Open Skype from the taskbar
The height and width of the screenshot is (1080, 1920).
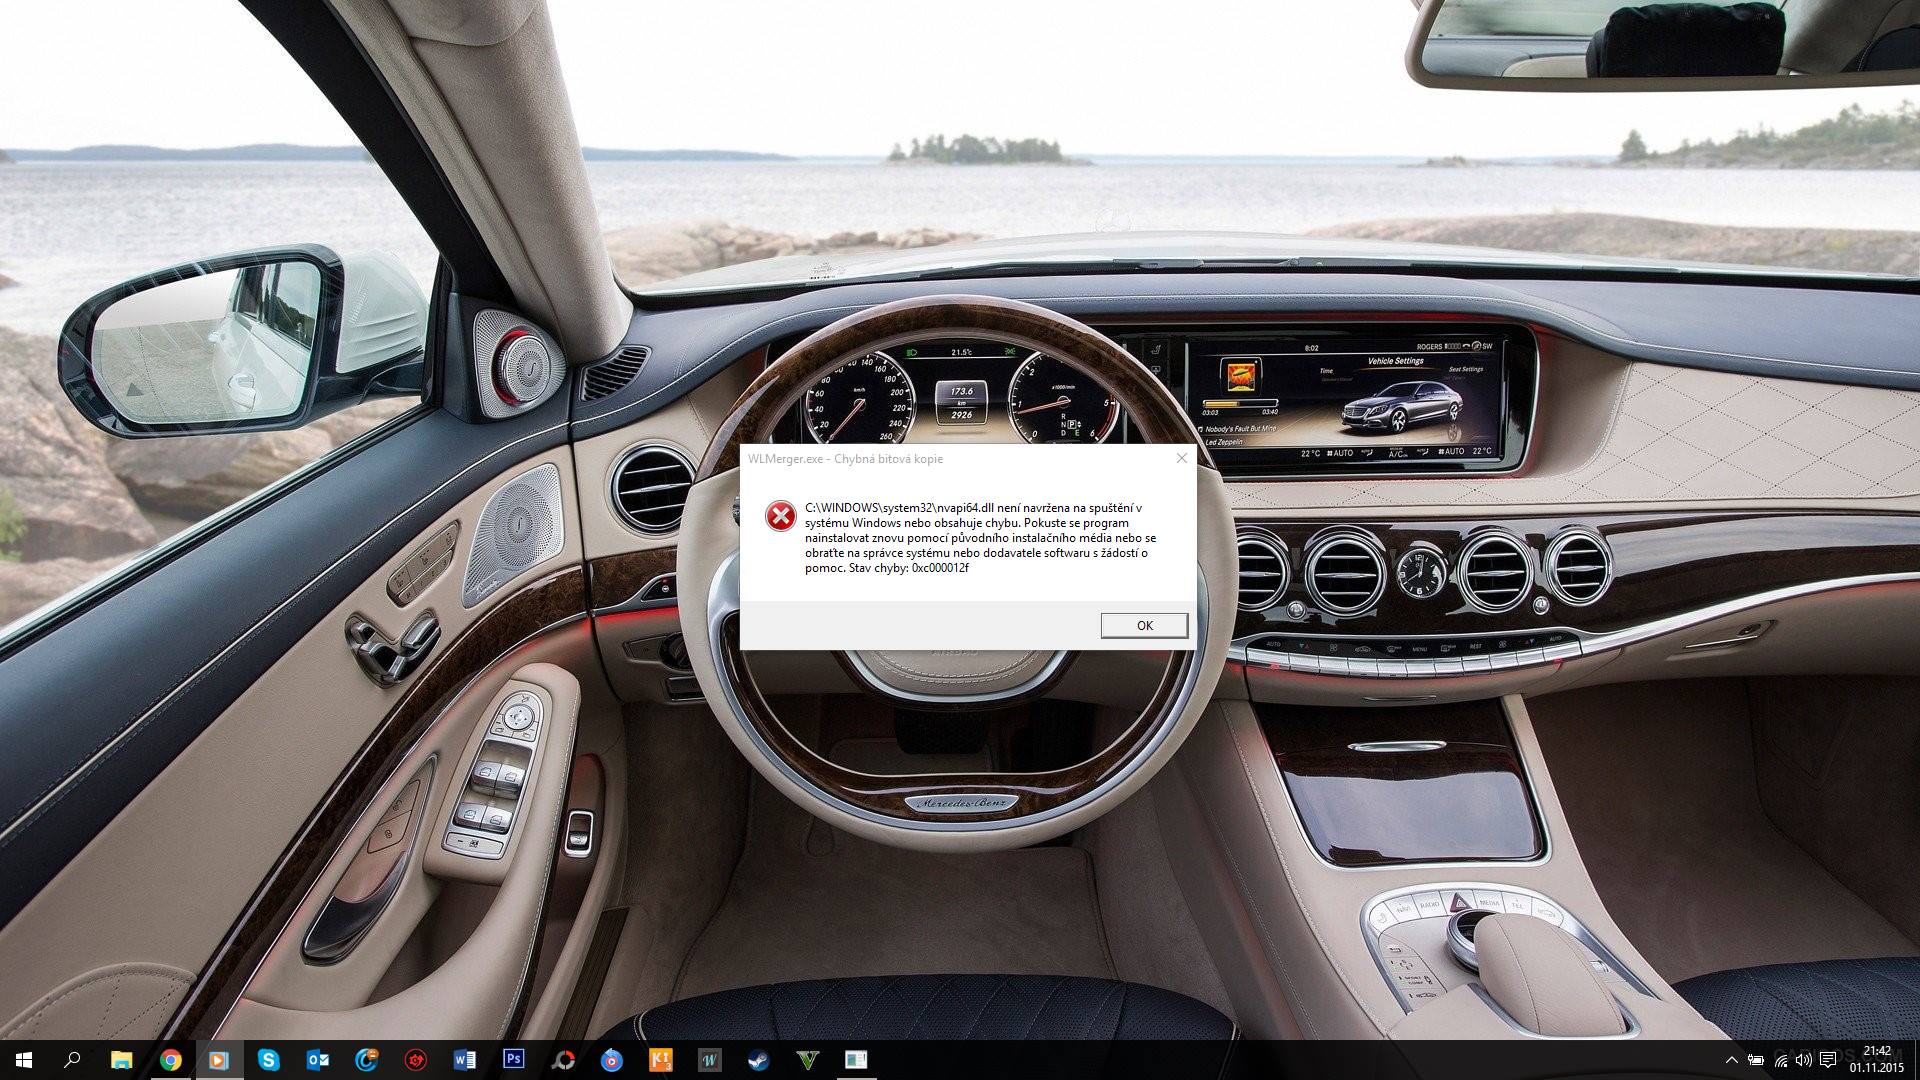(x=268, y=1059)
